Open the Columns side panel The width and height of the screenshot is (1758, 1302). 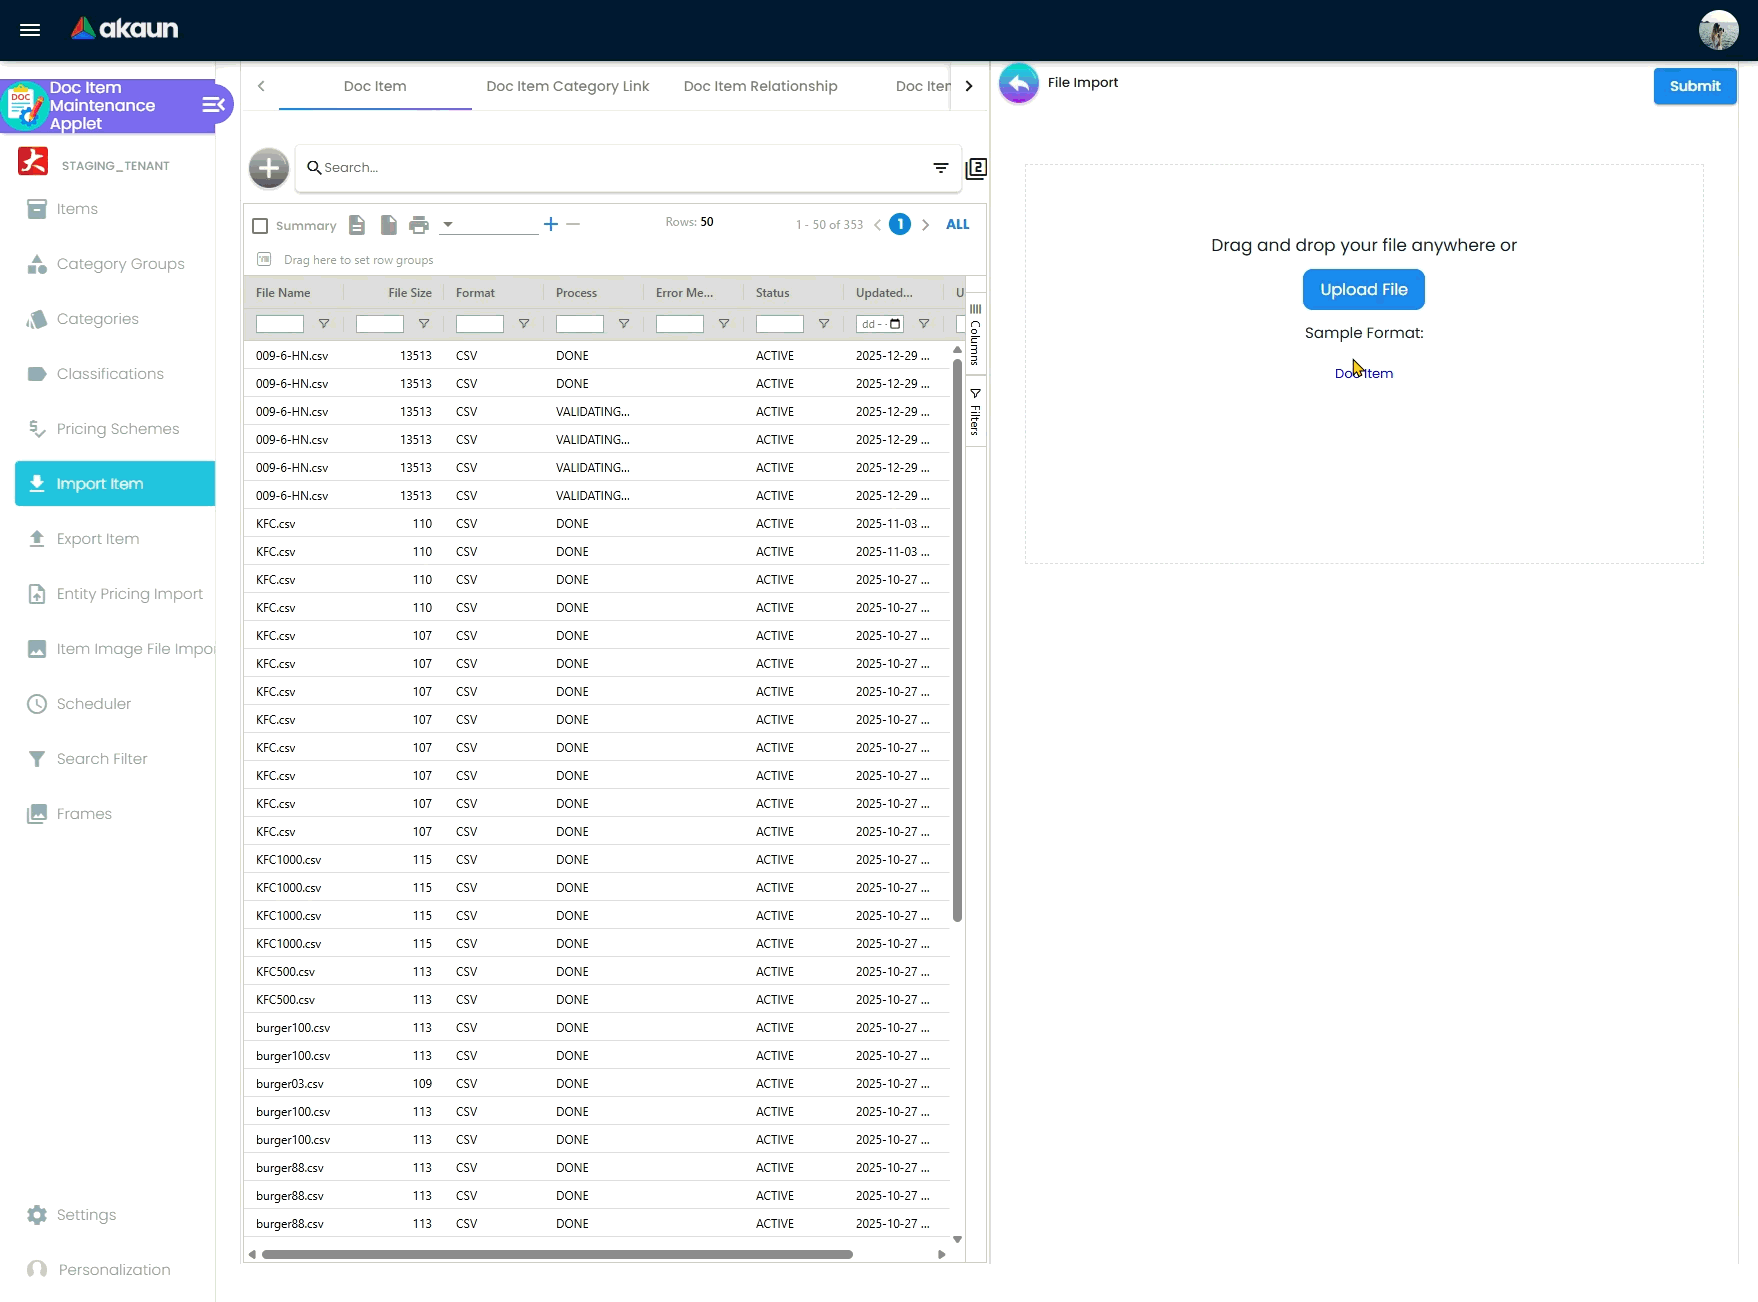(x=975, y=335)
